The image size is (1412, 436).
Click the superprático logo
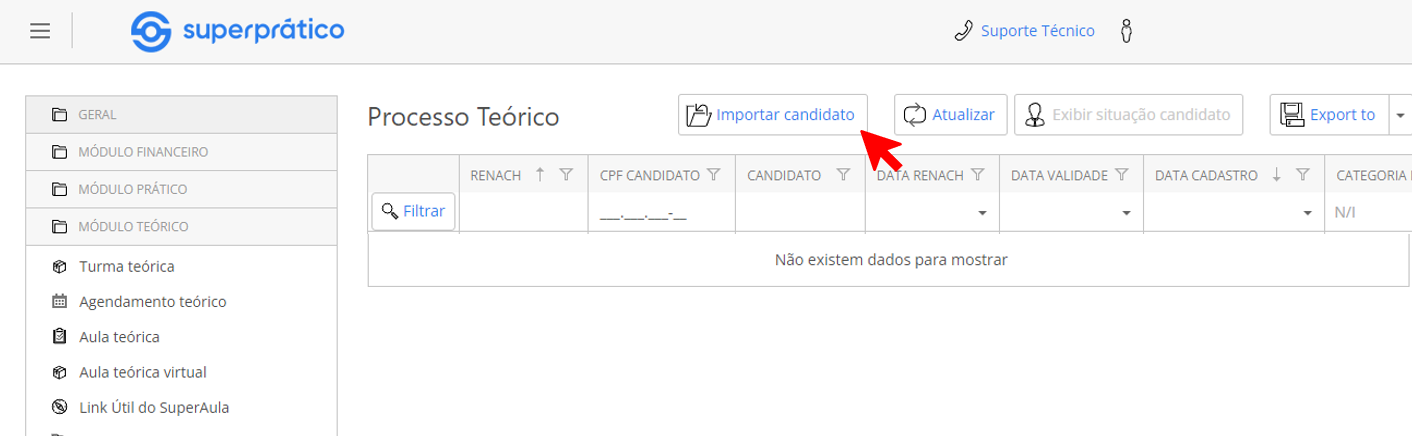(x=238, y=31)
